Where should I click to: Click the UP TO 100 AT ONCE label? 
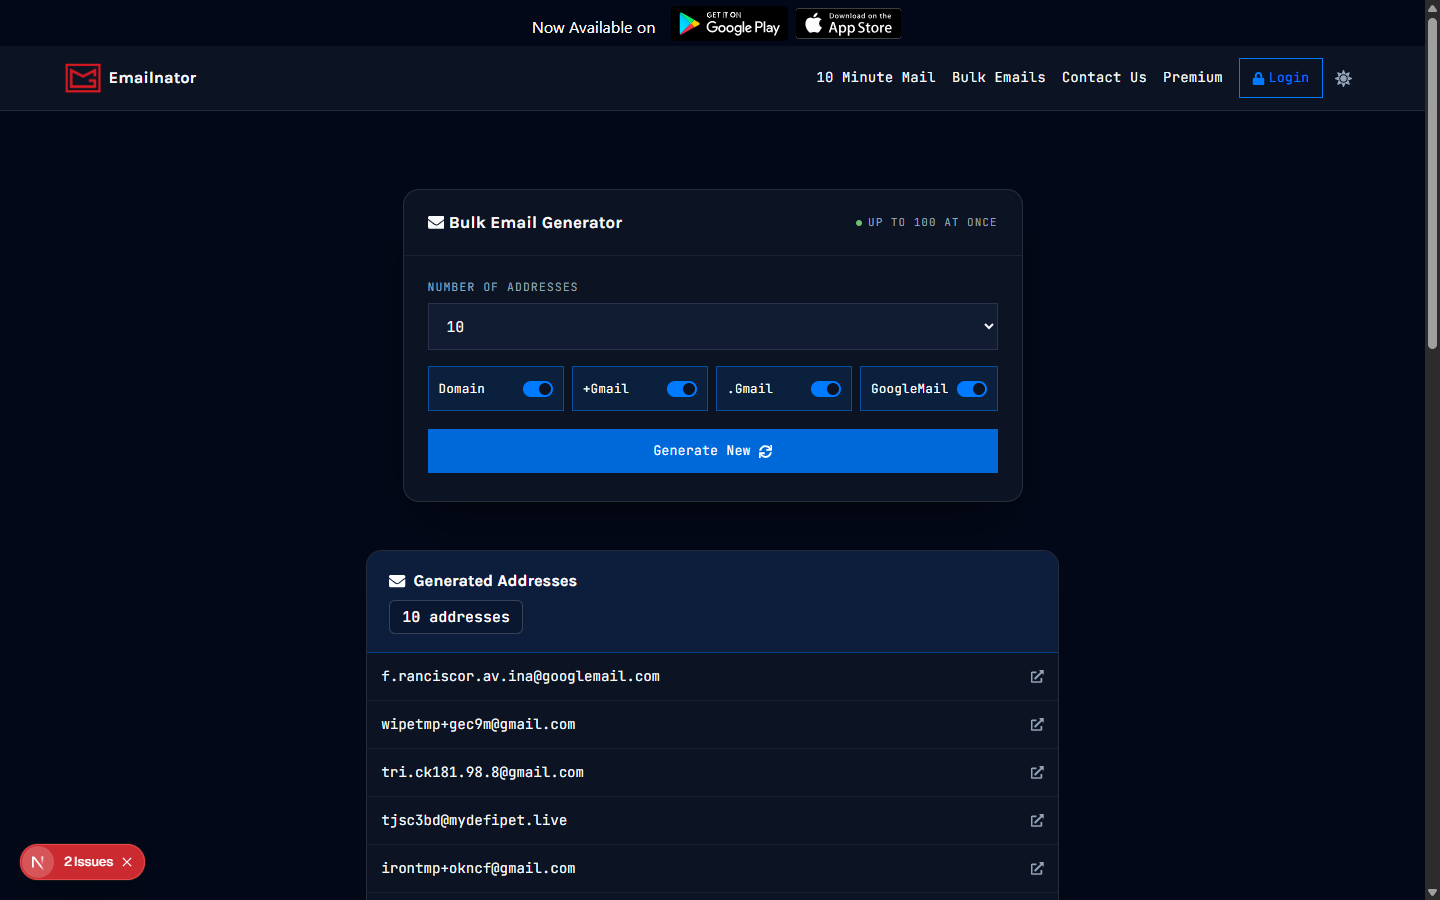tap(932, 223)
